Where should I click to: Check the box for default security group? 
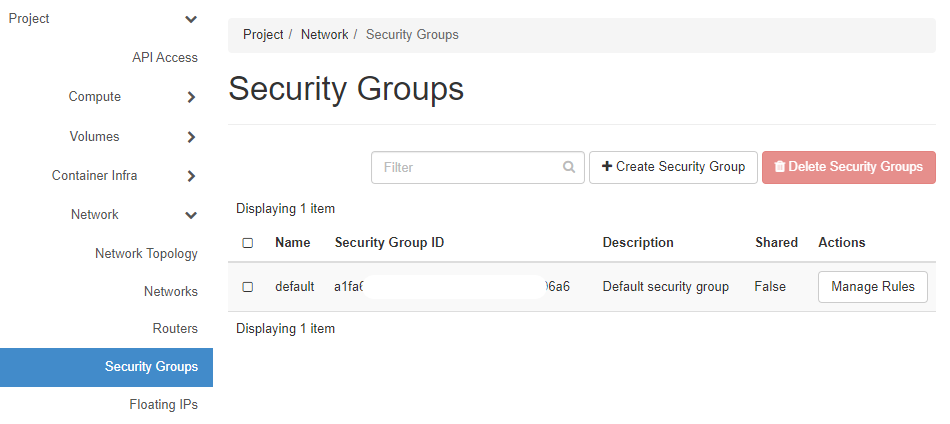[248, 287]
